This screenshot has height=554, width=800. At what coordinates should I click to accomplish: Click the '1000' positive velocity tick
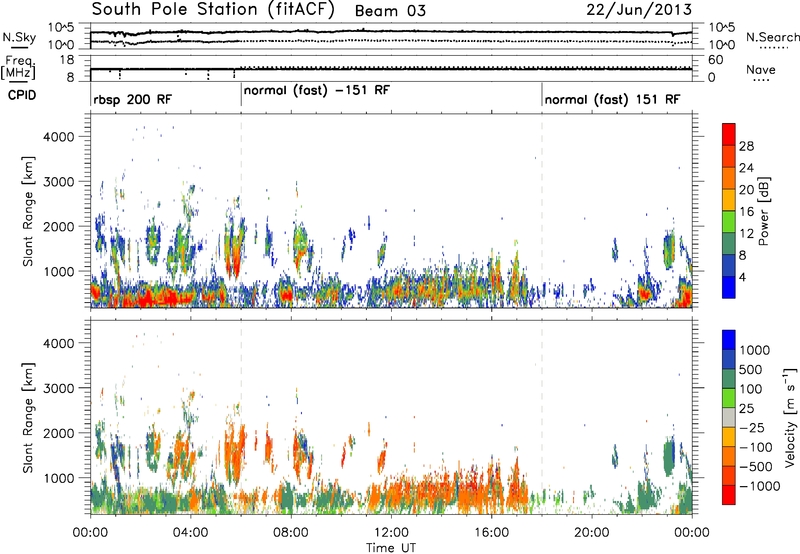tap(754, 350)
